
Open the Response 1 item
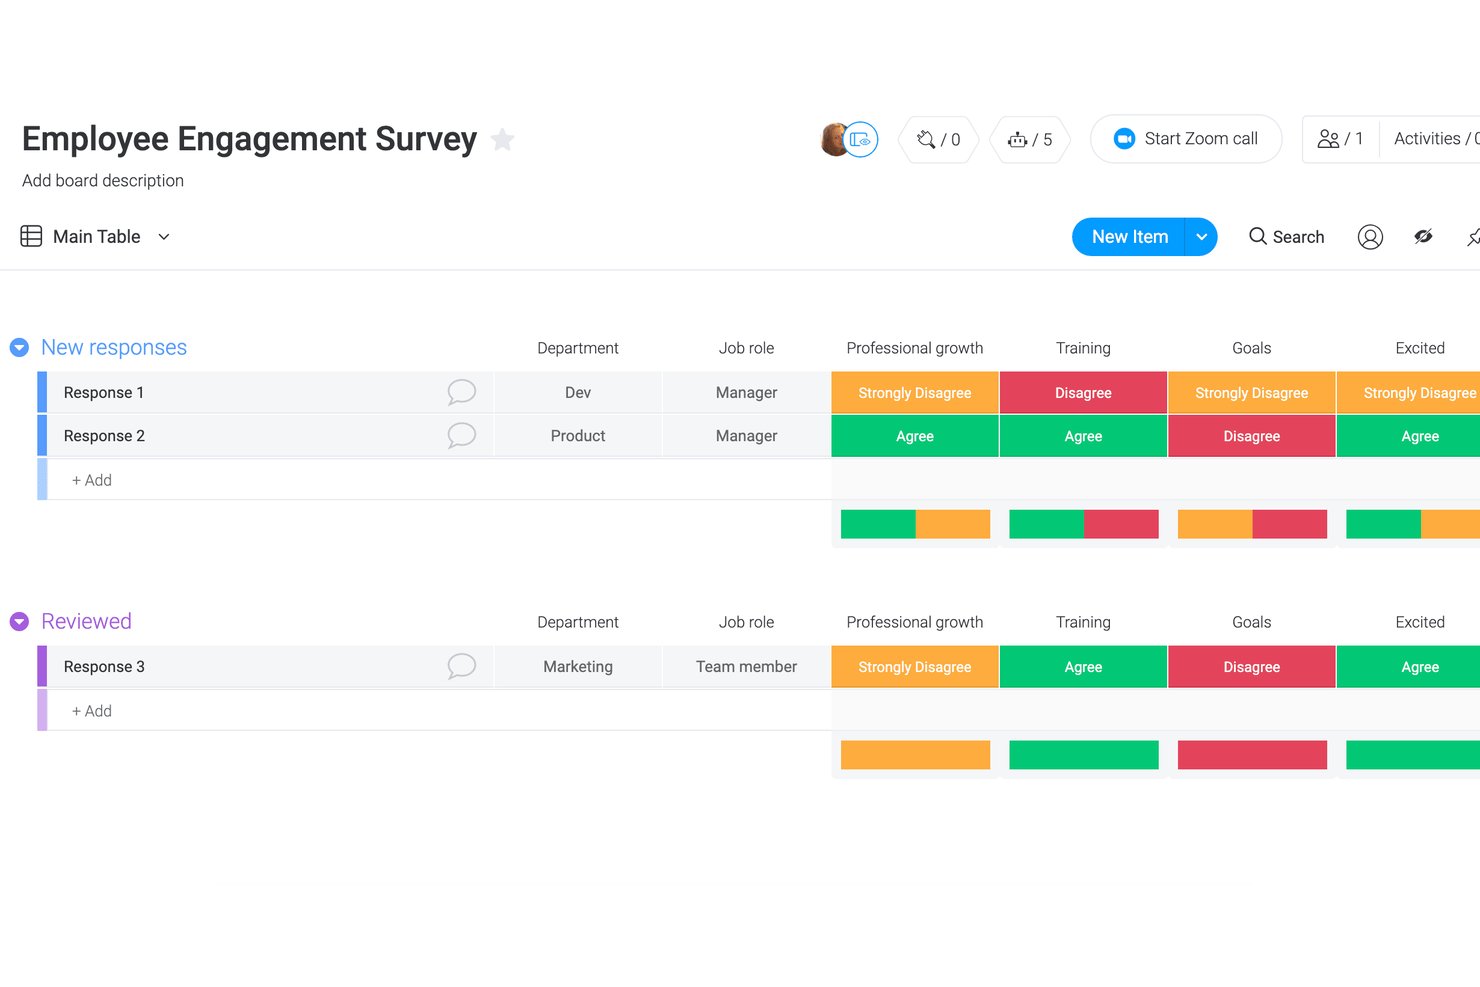104,393
